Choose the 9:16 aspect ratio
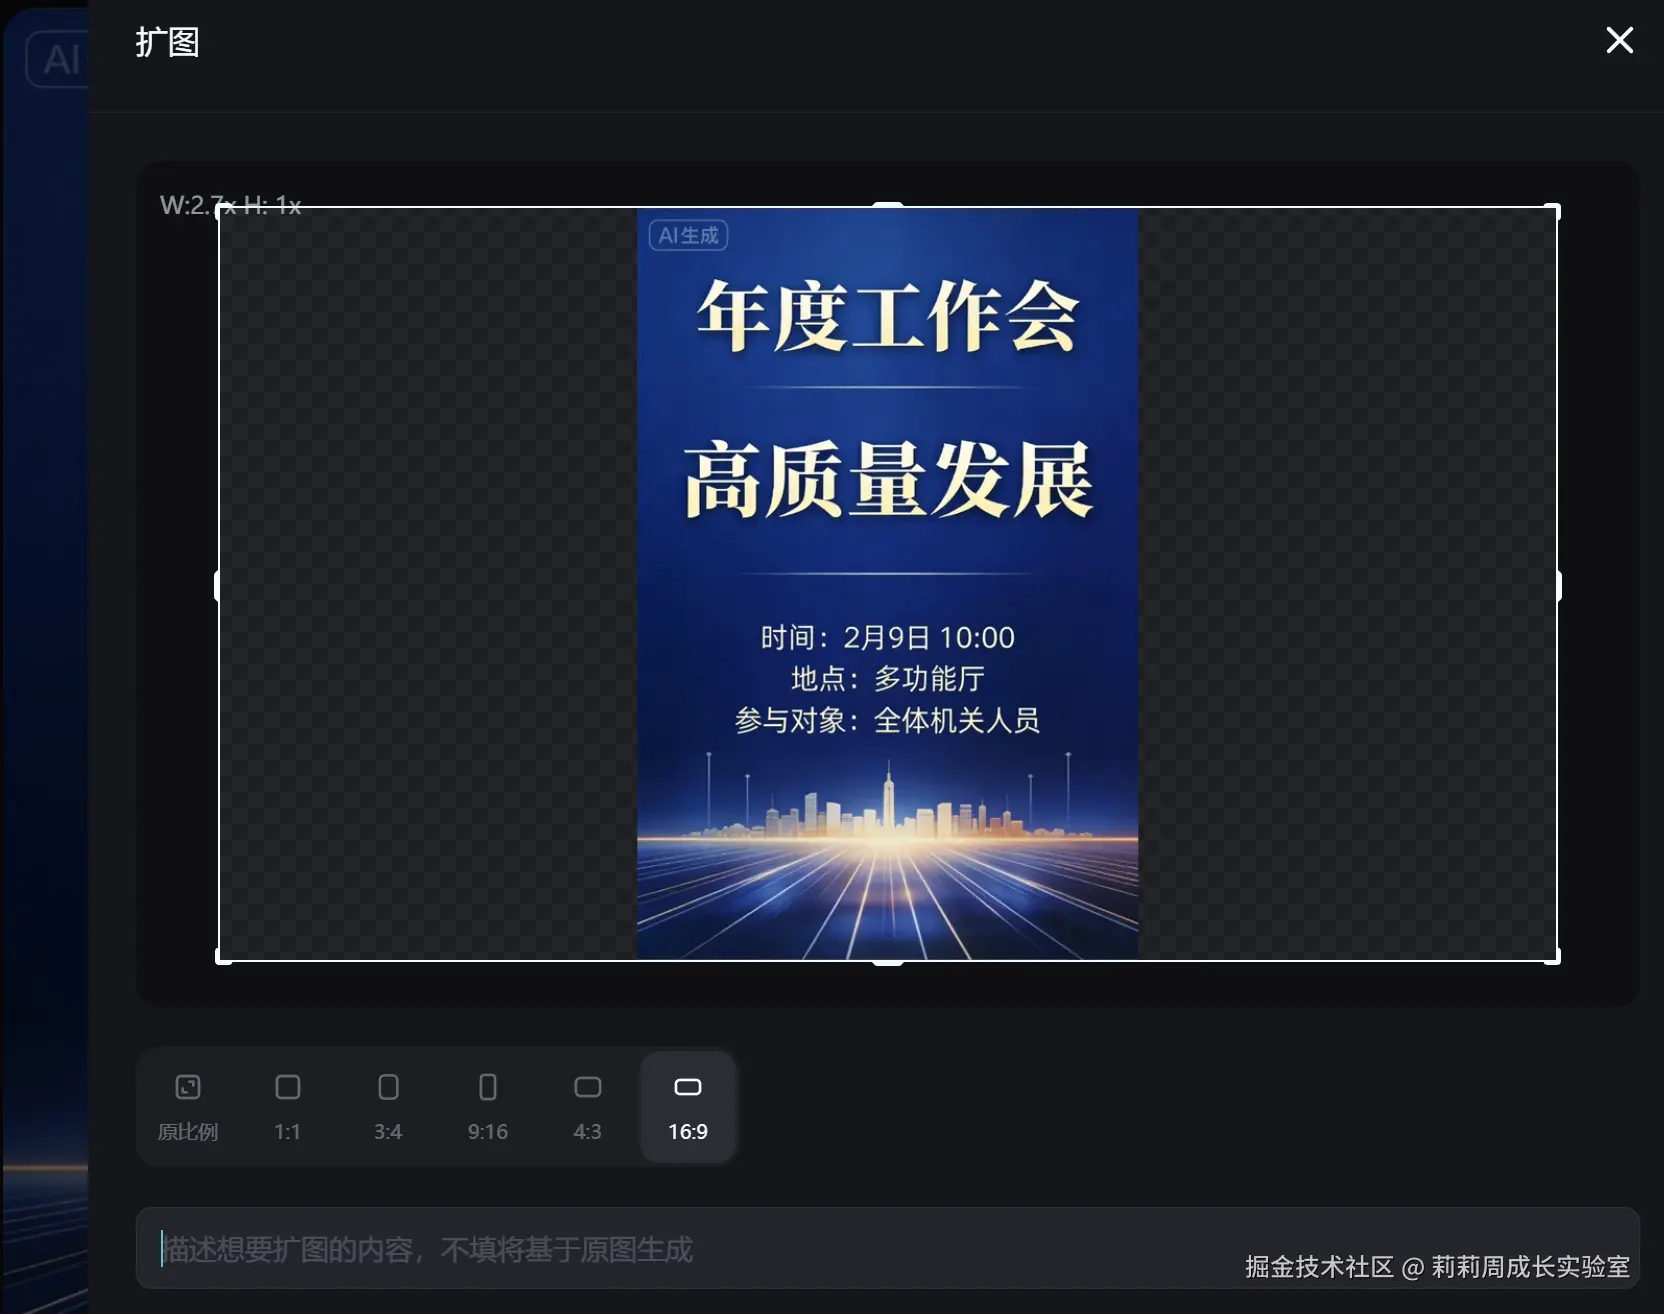This screenshot has width=1664, height=1314. coord(488,1106)
